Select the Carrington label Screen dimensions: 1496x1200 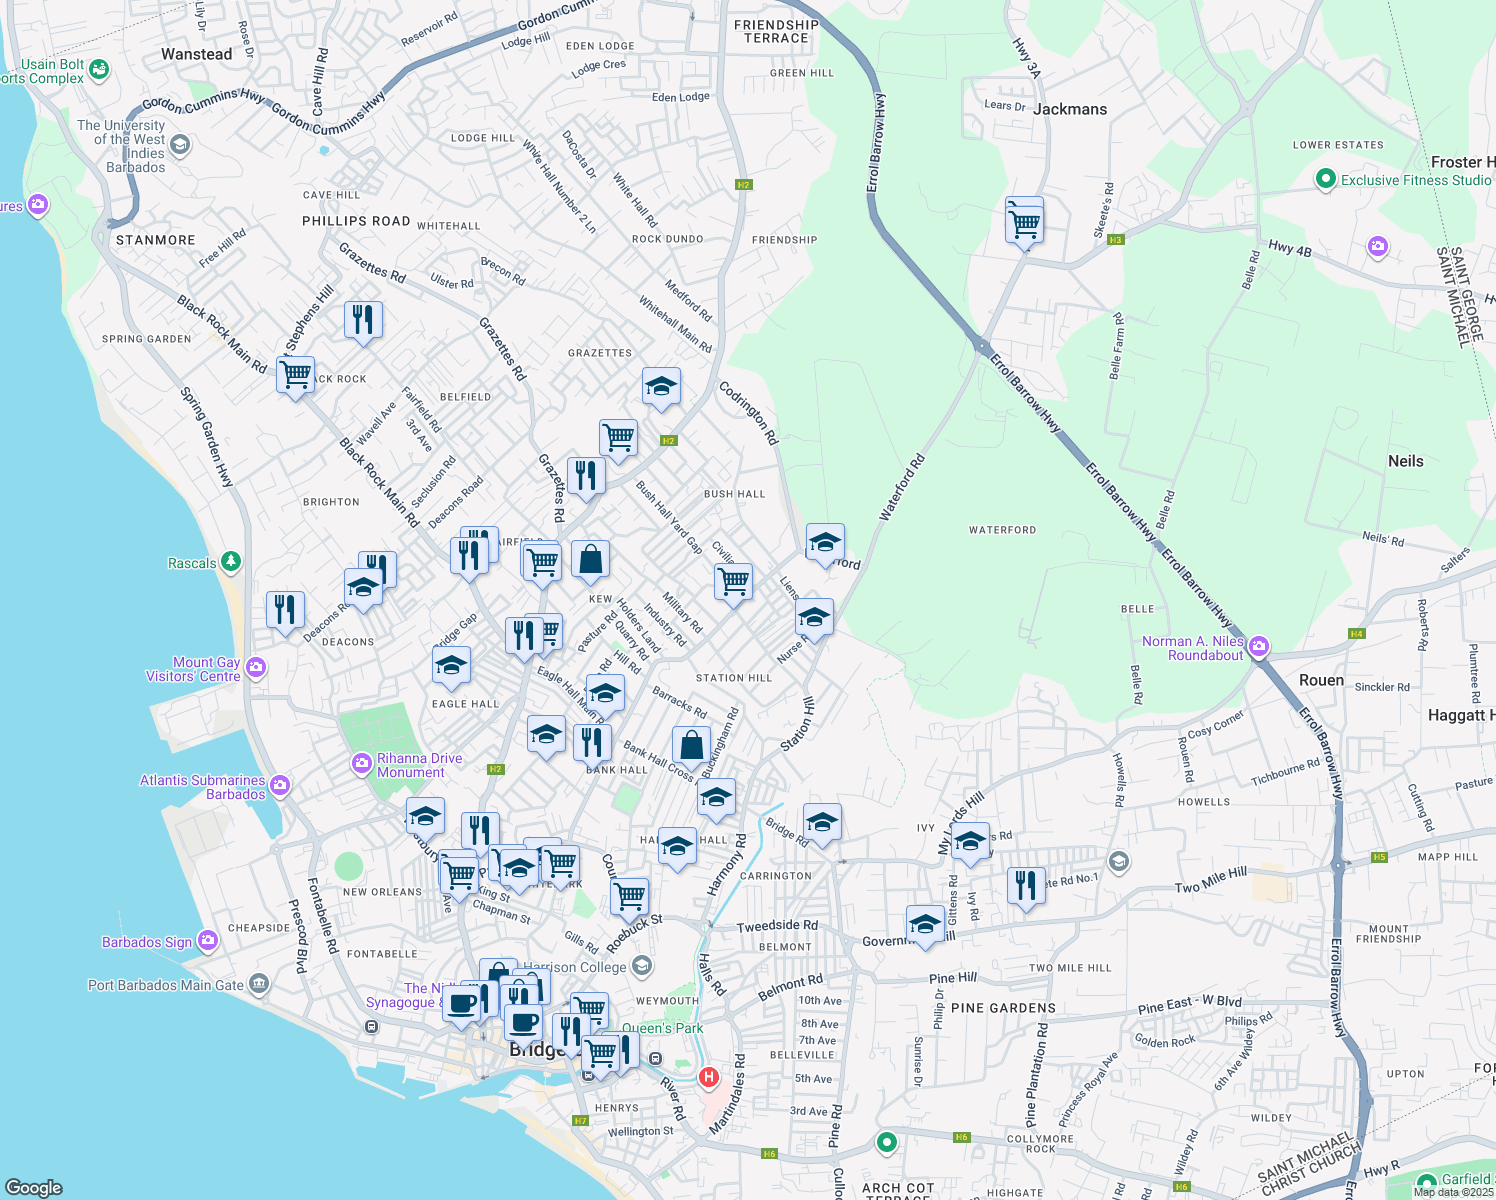coord(776,876)
